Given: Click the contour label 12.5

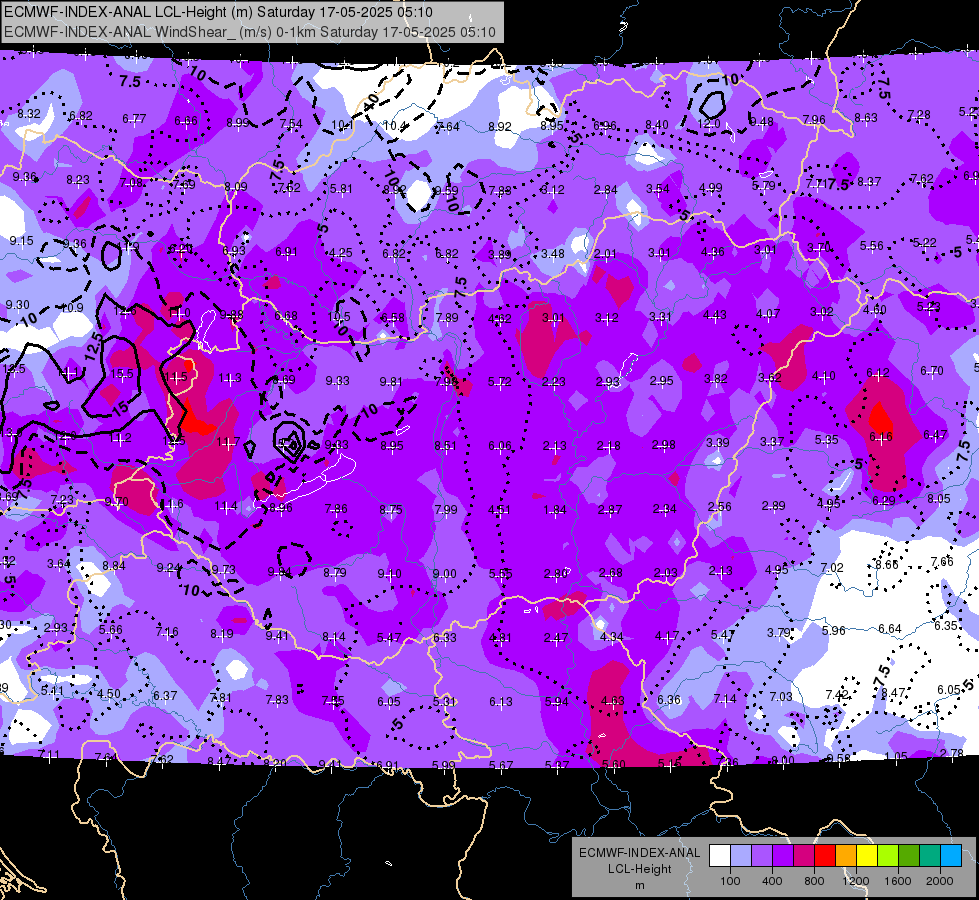Looking at the screenshot, I should [94, 346].
